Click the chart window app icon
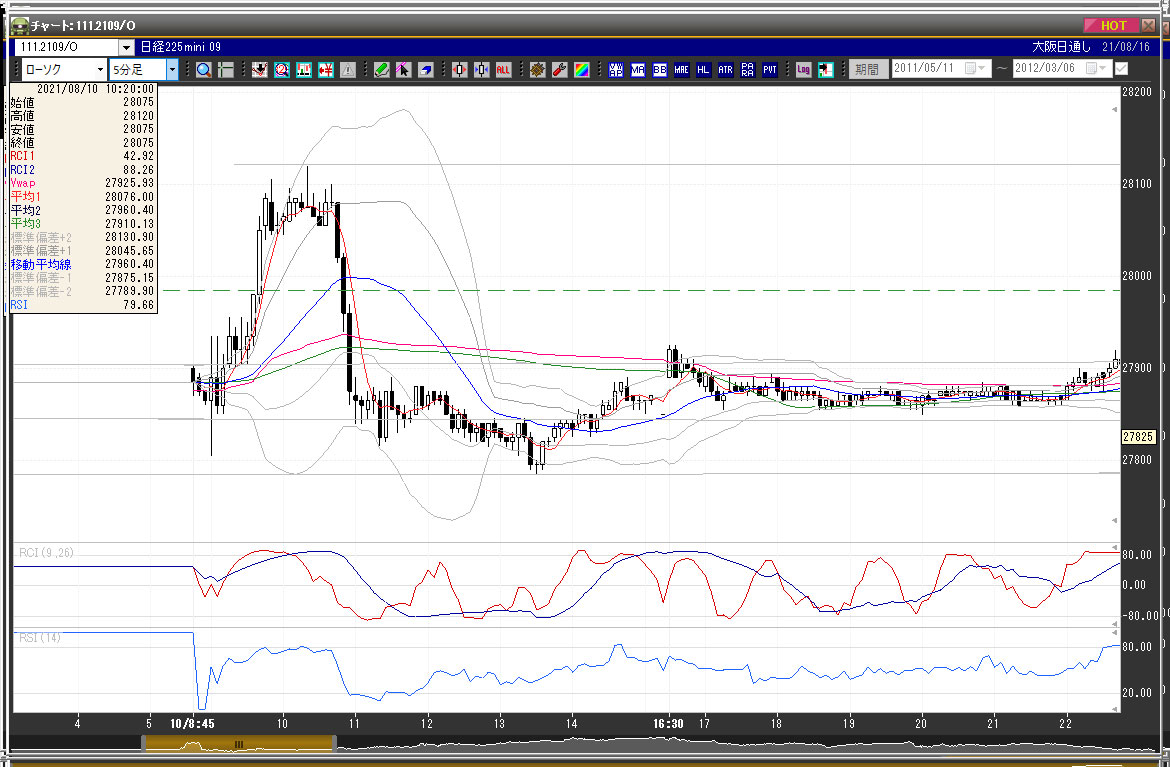 [x=19, y=25]
